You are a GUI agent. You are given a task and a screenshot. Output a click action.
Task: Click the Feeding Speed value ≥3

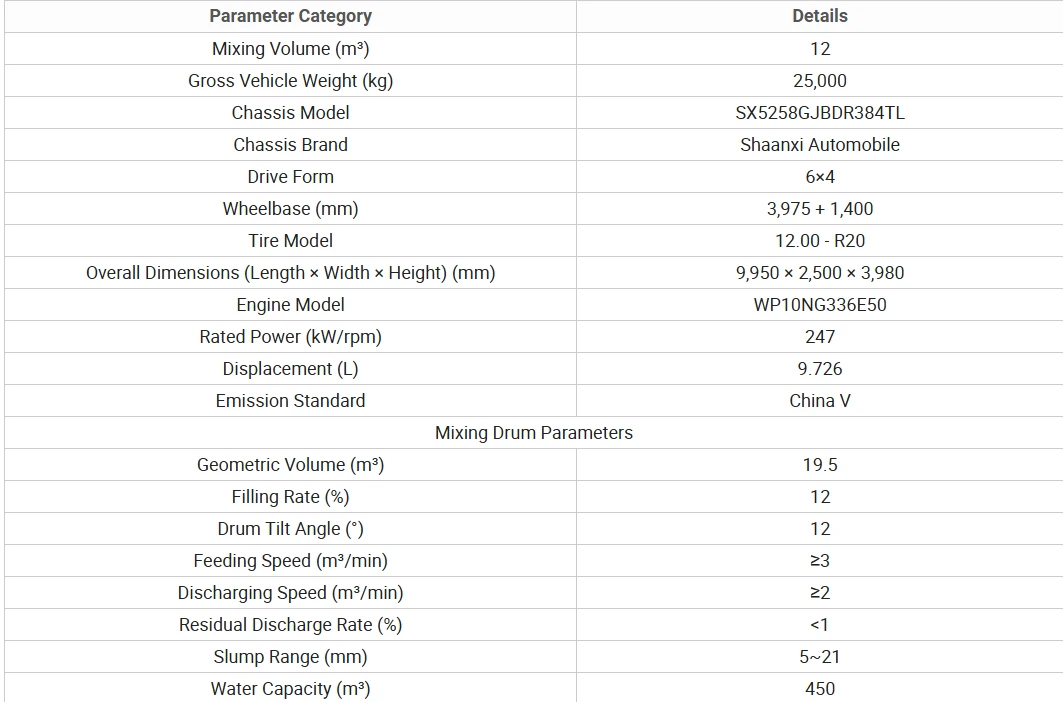click(820, 561)
